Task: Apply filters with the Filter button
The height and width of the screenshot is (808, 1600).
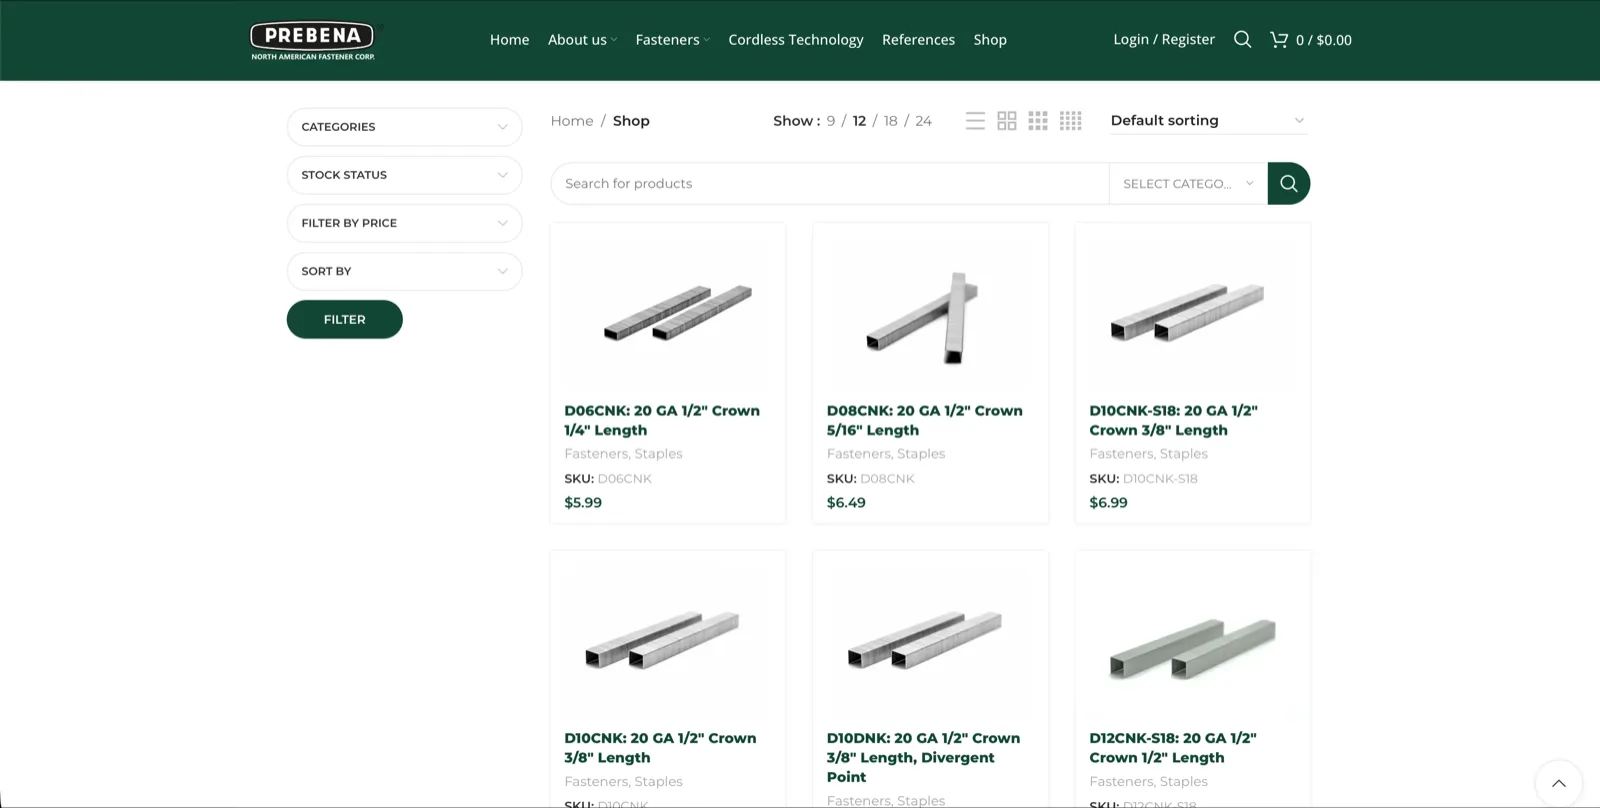Action: pos(344,319)
